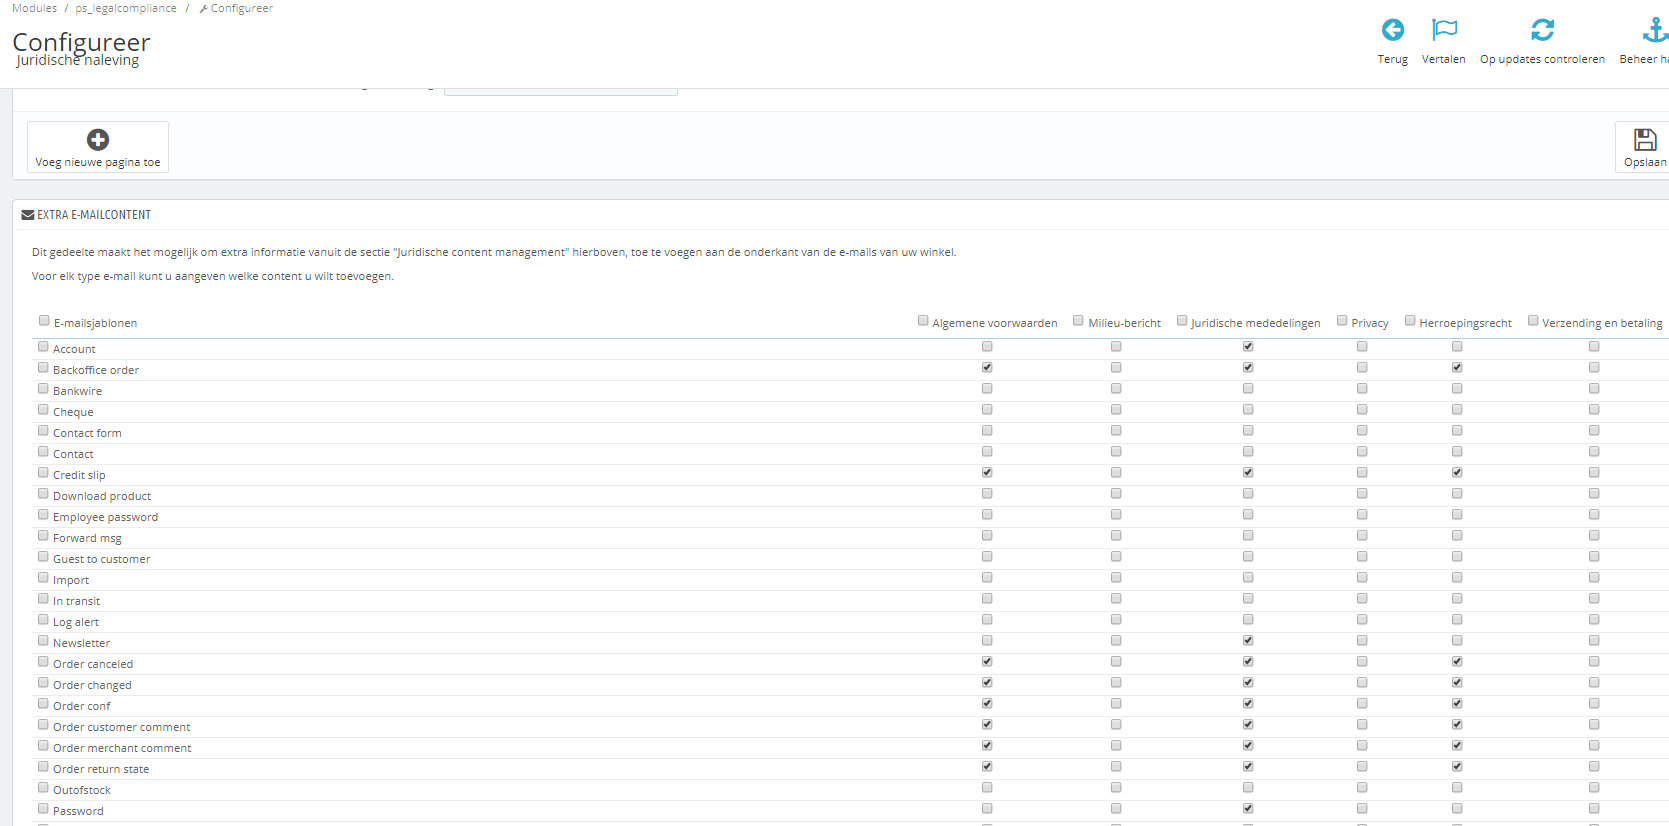This screenshot has height=826, width=1669.
Task: Select the Cheque row checkbox
Action: (x=43, y=410)
